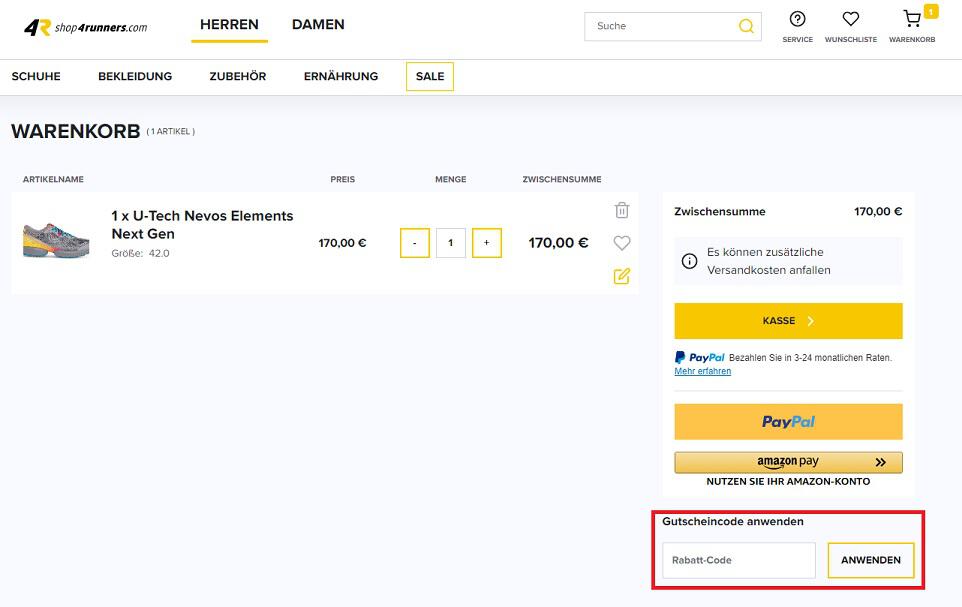Screen dimensions: 962x607
Task: Switch to the DAMEN tab
Action: pos(318,25)
